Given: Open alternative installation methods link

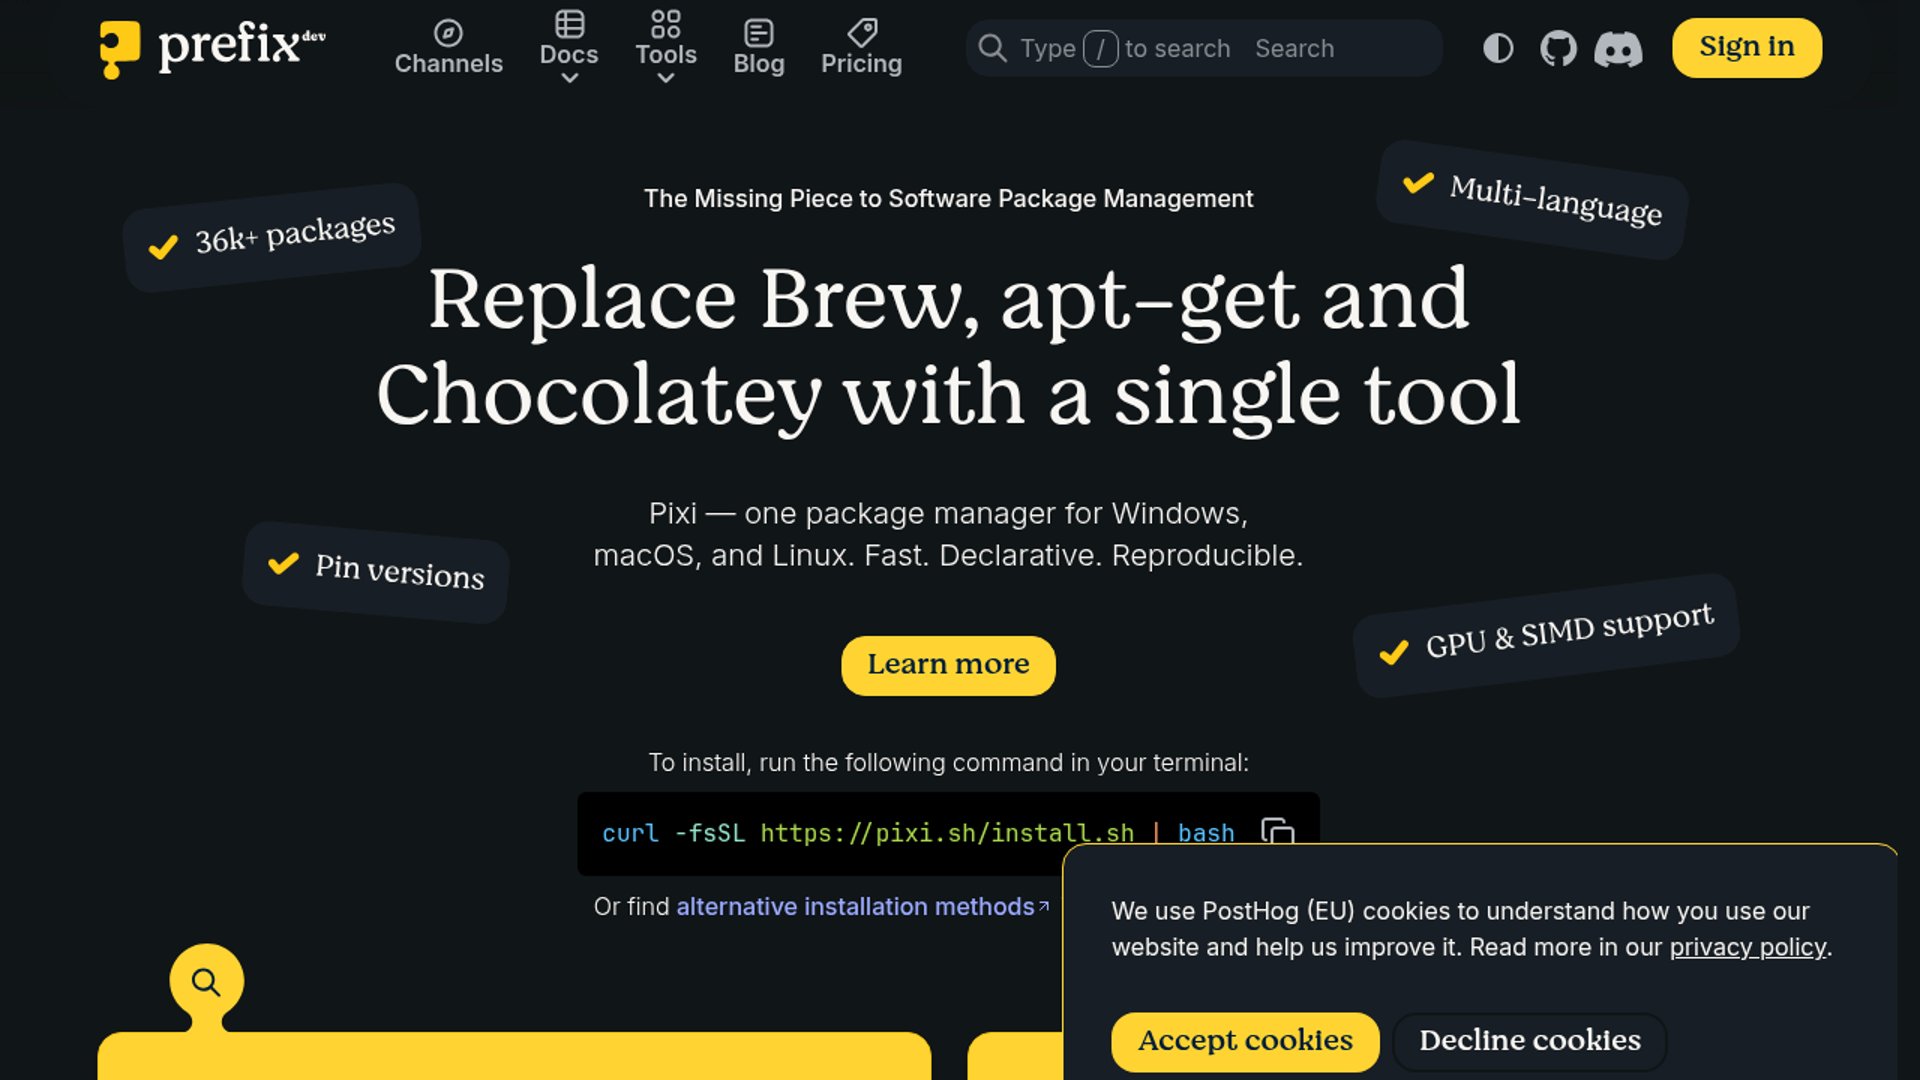Looking at the screenshot, I should [x=856, y=906].
